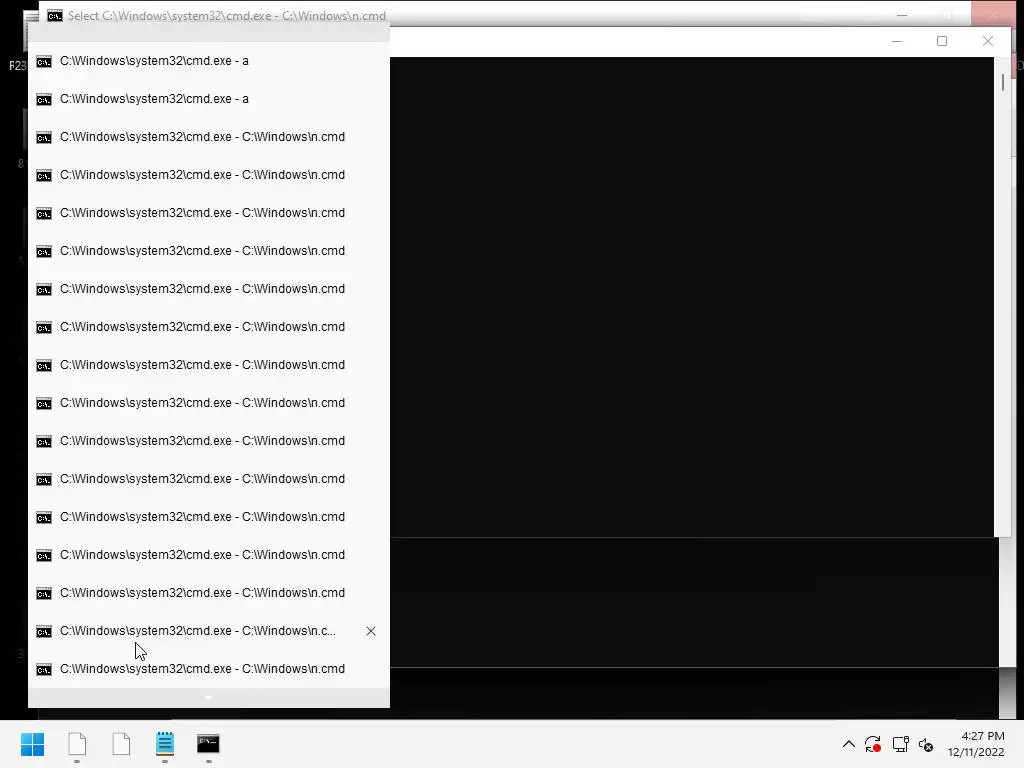
Task: Click the 'Select C:\Windows\system32\cmd.exe' title text
Action: click(227, 16)
